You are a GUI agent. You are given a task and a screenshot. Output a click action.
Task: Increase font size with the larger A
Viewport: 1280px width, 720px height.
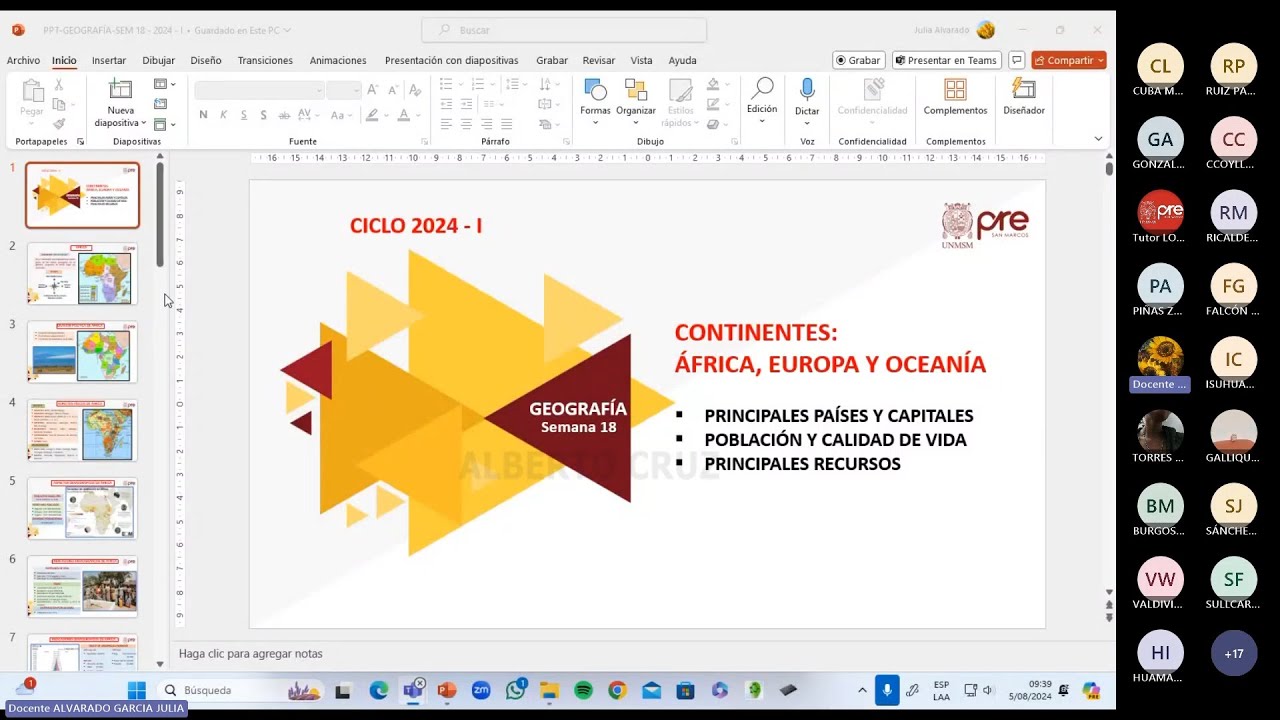point(372,90)
